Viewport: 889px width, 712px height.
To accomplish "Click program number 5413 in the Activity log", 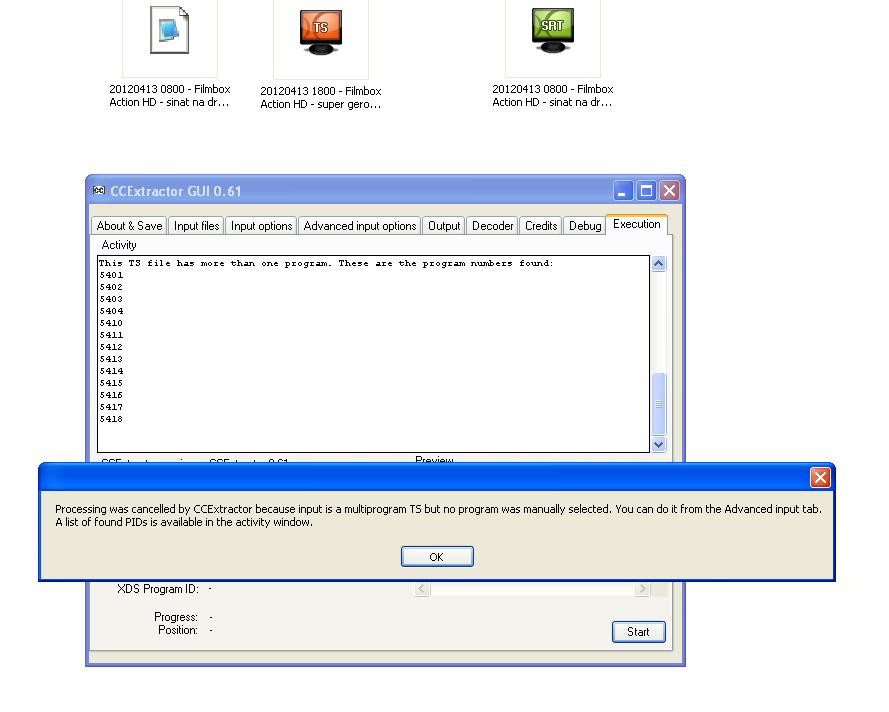I will [111, 359].
